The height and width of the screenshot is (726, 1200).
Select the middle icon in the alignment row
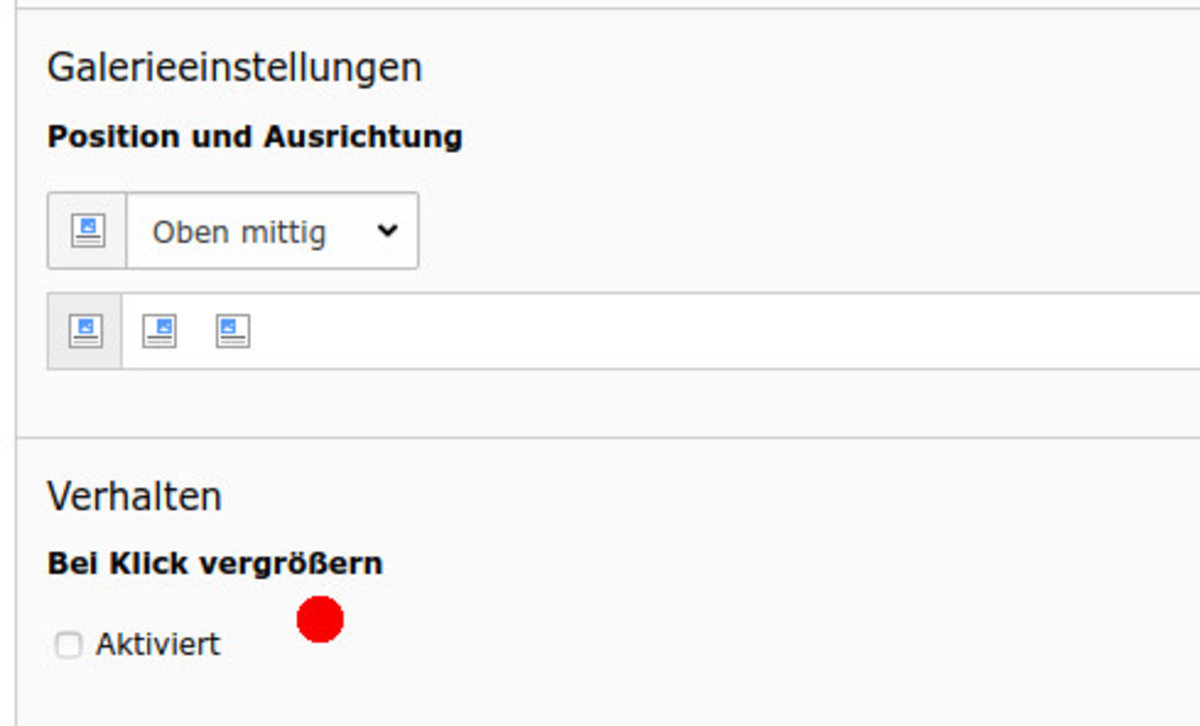click(159, 331)
